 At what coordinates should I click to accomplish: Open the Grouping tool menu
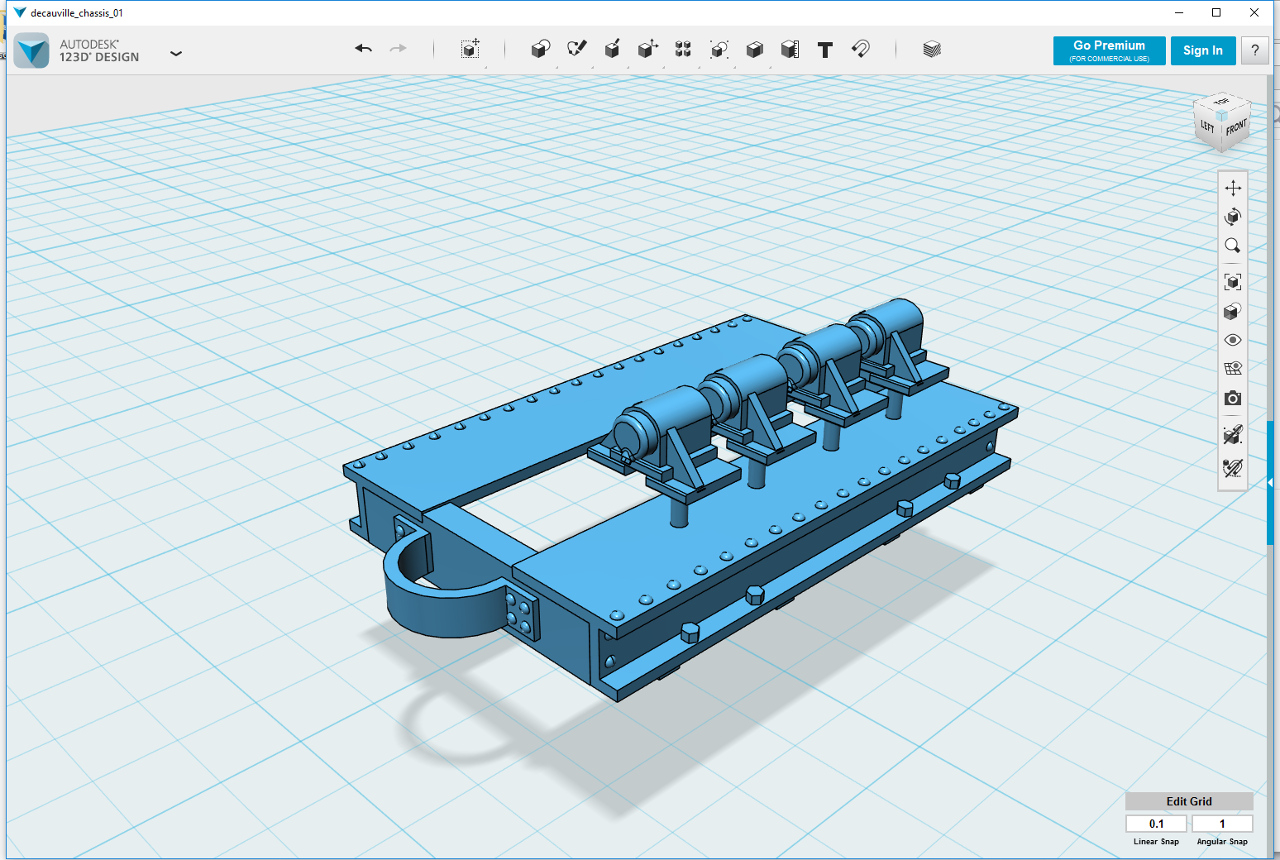[x=718, y=49]
